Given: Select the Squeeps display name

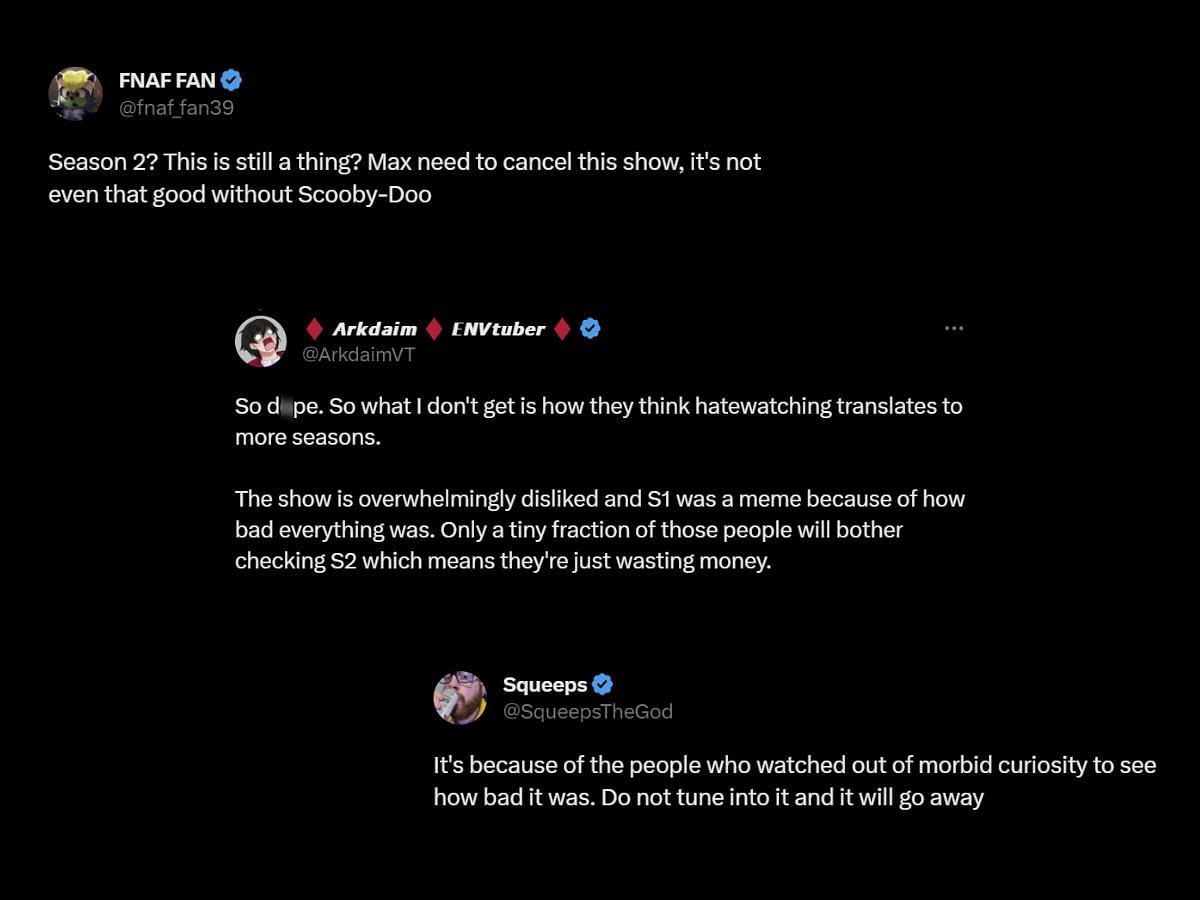Looking at the screenshot, I should (x=544, y=684).
